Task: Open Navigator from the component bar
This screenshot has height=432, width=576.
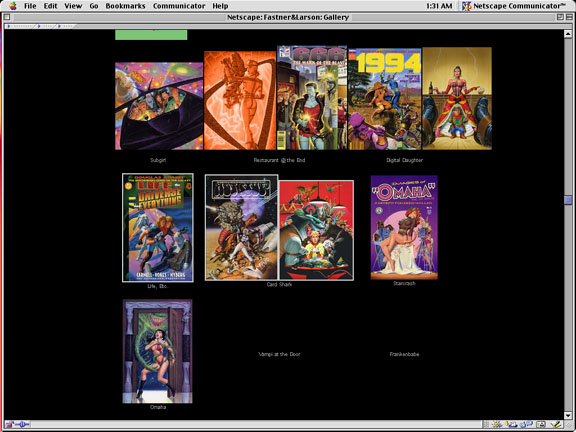Action: [497, 425]
